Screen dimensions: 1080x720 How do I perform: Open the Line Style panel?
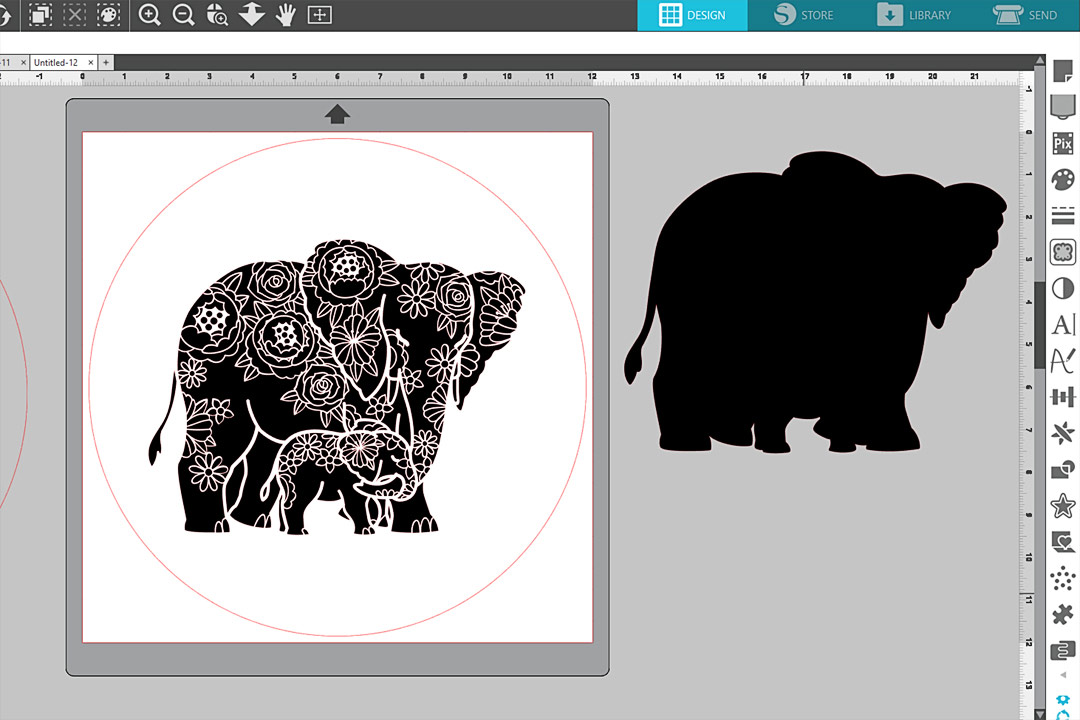click(1062, 217)
